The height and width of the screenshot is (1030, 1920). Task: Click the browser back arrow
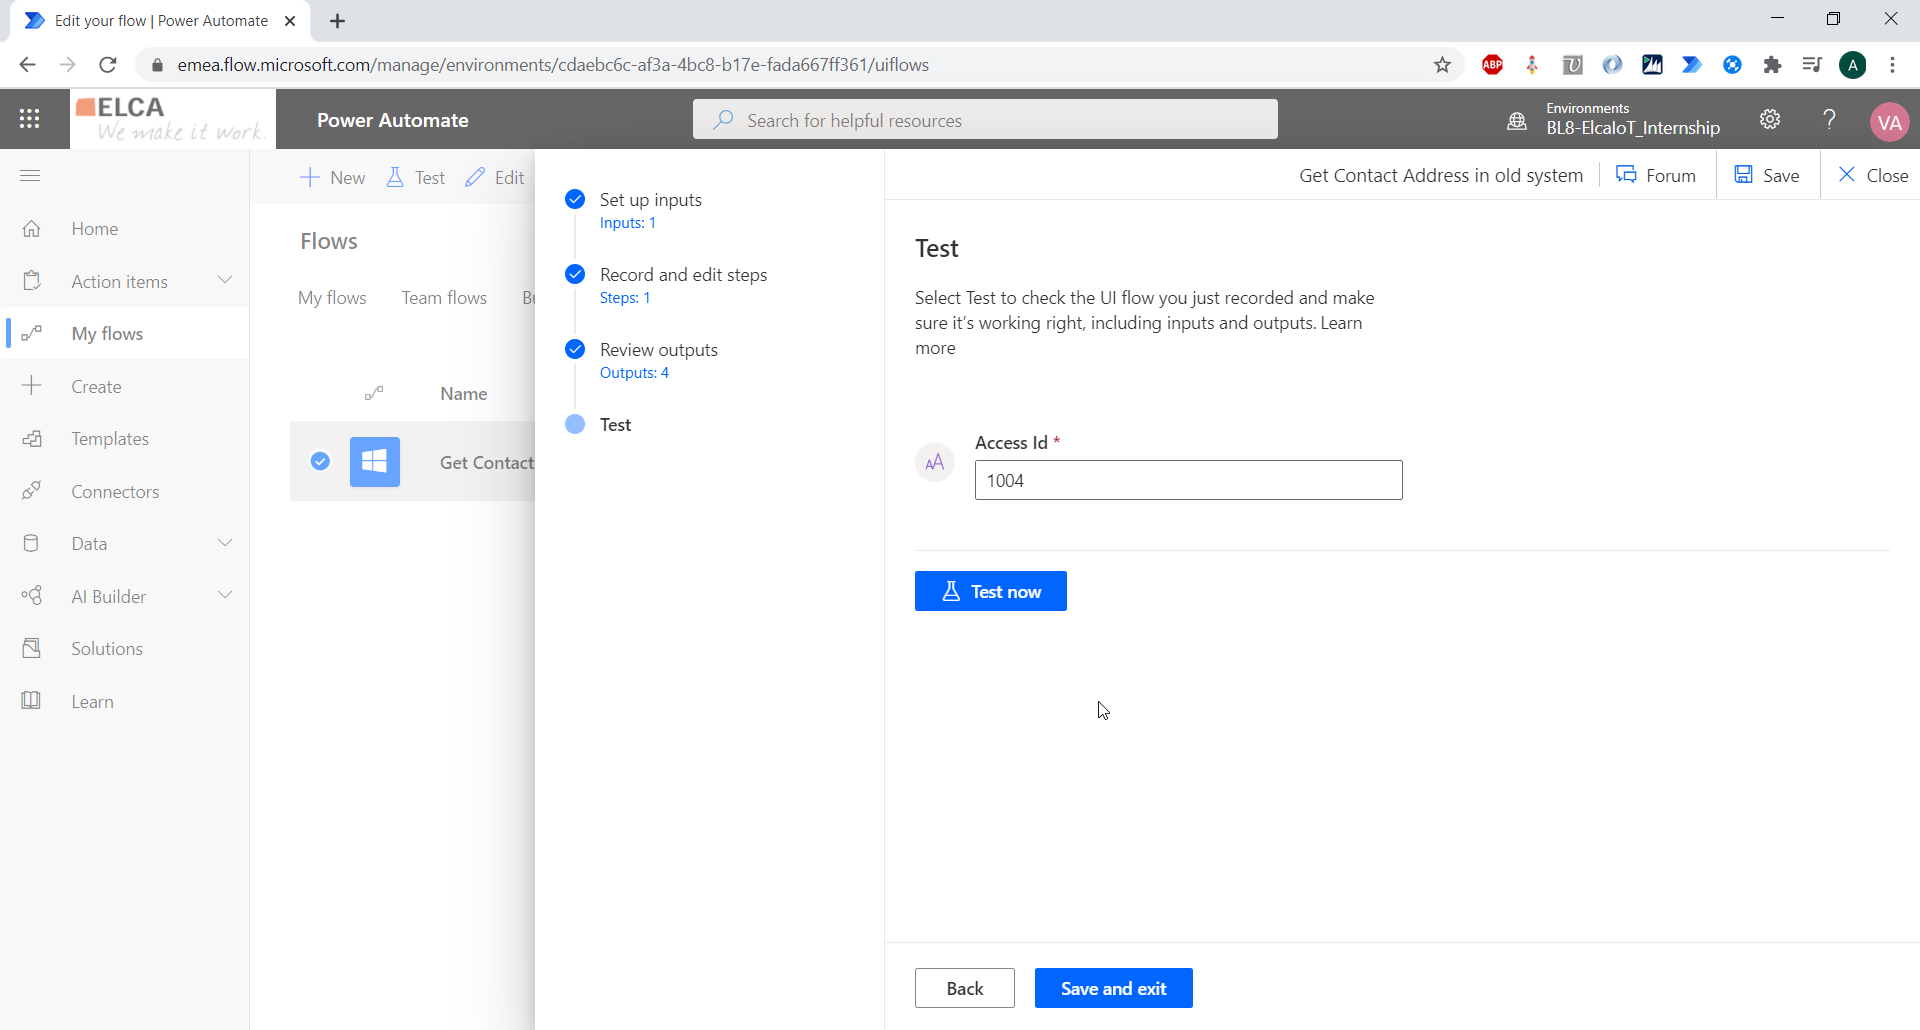(x=27, y=65)
